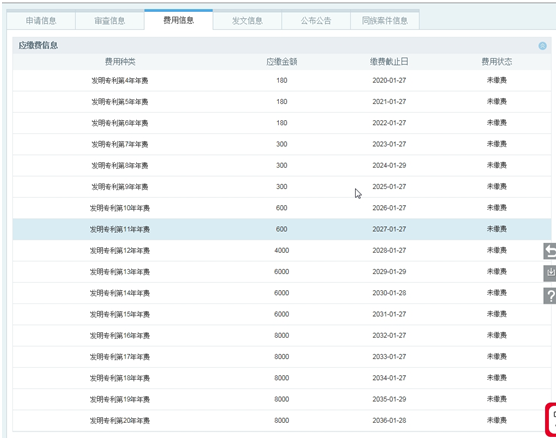This screenshot has height=440, width=558.
Task: Click the 费用种类 column header
Action: click(120, 62)
